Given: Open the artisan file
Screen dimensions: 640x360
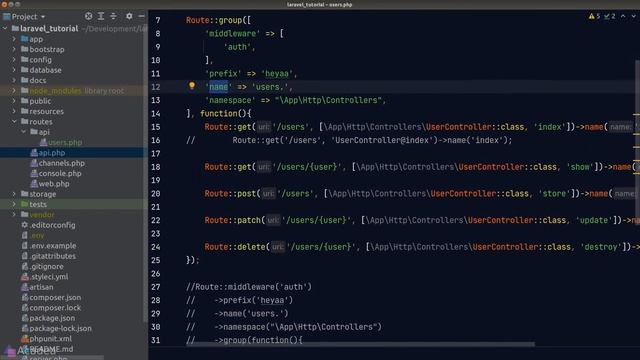Looking at the screenshot, I should (x=41, y=287).
